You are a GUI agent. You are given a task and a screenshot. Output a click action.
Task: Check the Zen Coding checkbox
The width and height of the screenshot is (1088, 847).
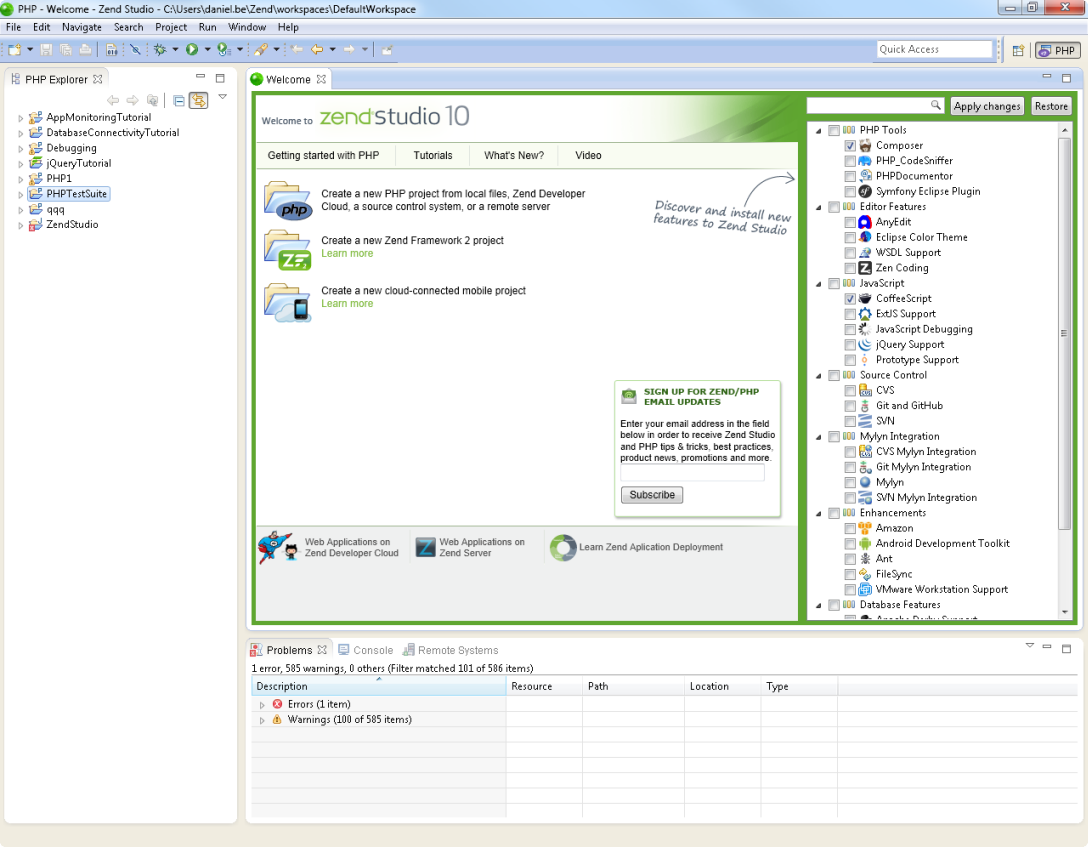(x=850, y=268)
